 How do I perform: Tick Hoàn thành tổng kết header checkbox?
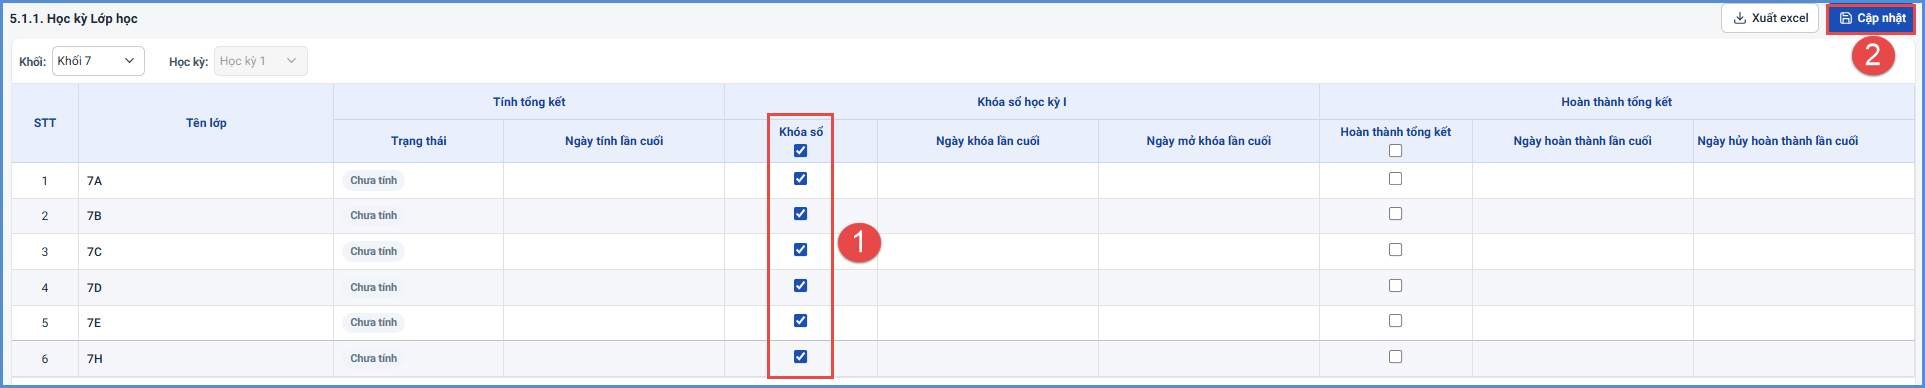point(1395,151)
